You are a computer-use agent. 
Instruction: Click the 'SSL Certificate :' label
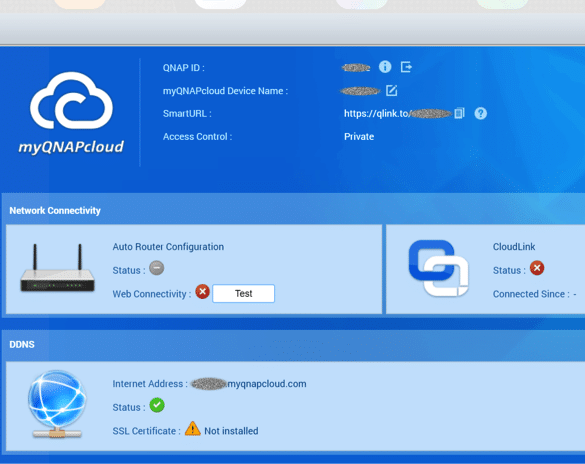click(x=147, y=431)
